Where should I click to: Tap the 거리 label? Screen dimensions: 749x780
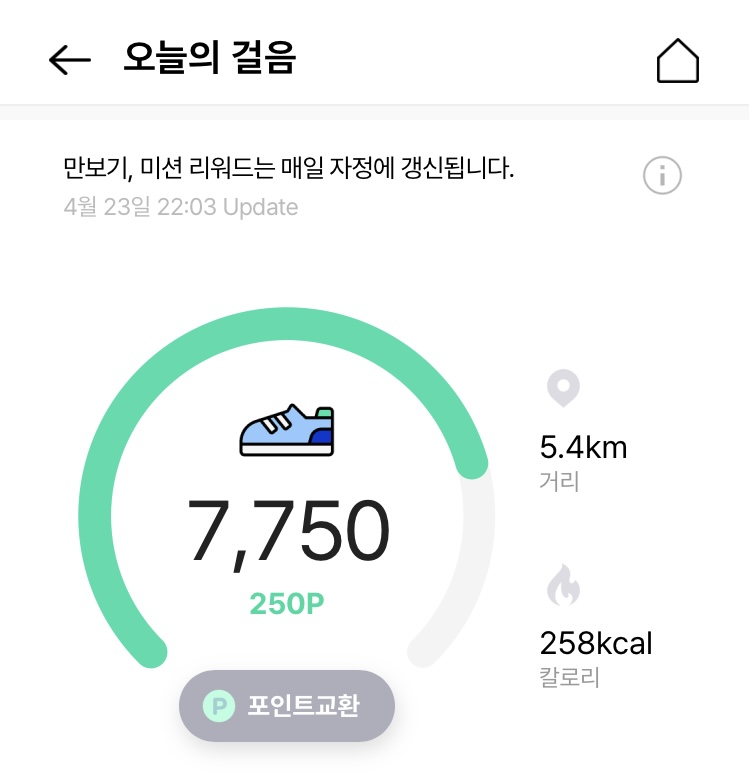pyautogui.click(x=559, y=481)
